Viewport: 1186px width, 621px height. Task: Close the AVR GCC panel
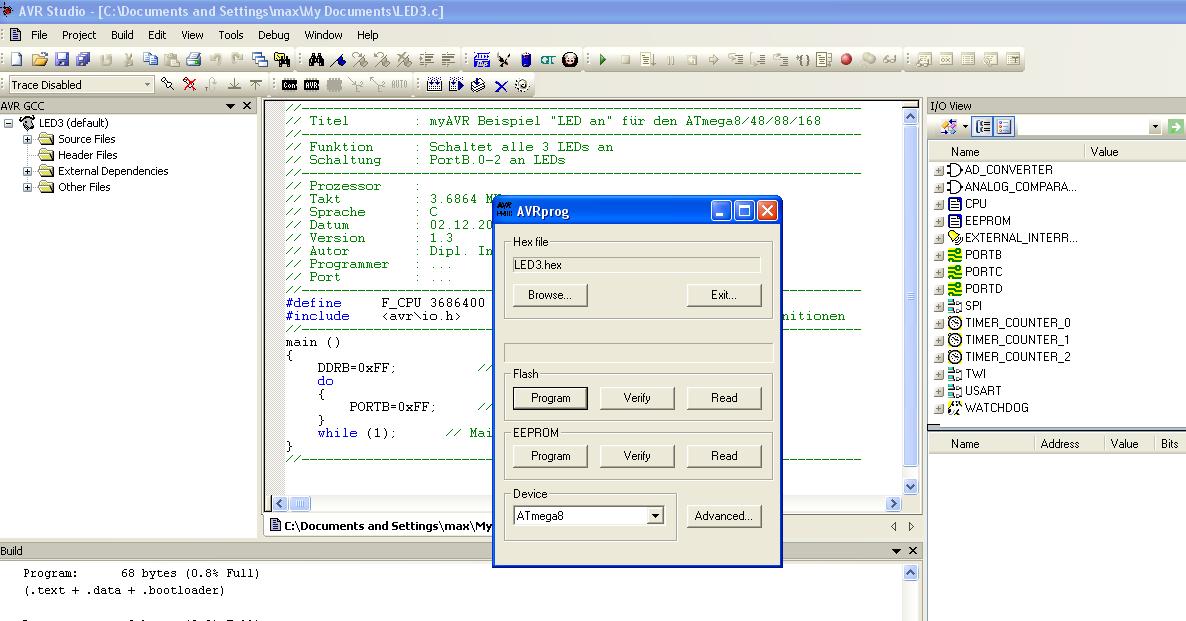click(247, 106)
